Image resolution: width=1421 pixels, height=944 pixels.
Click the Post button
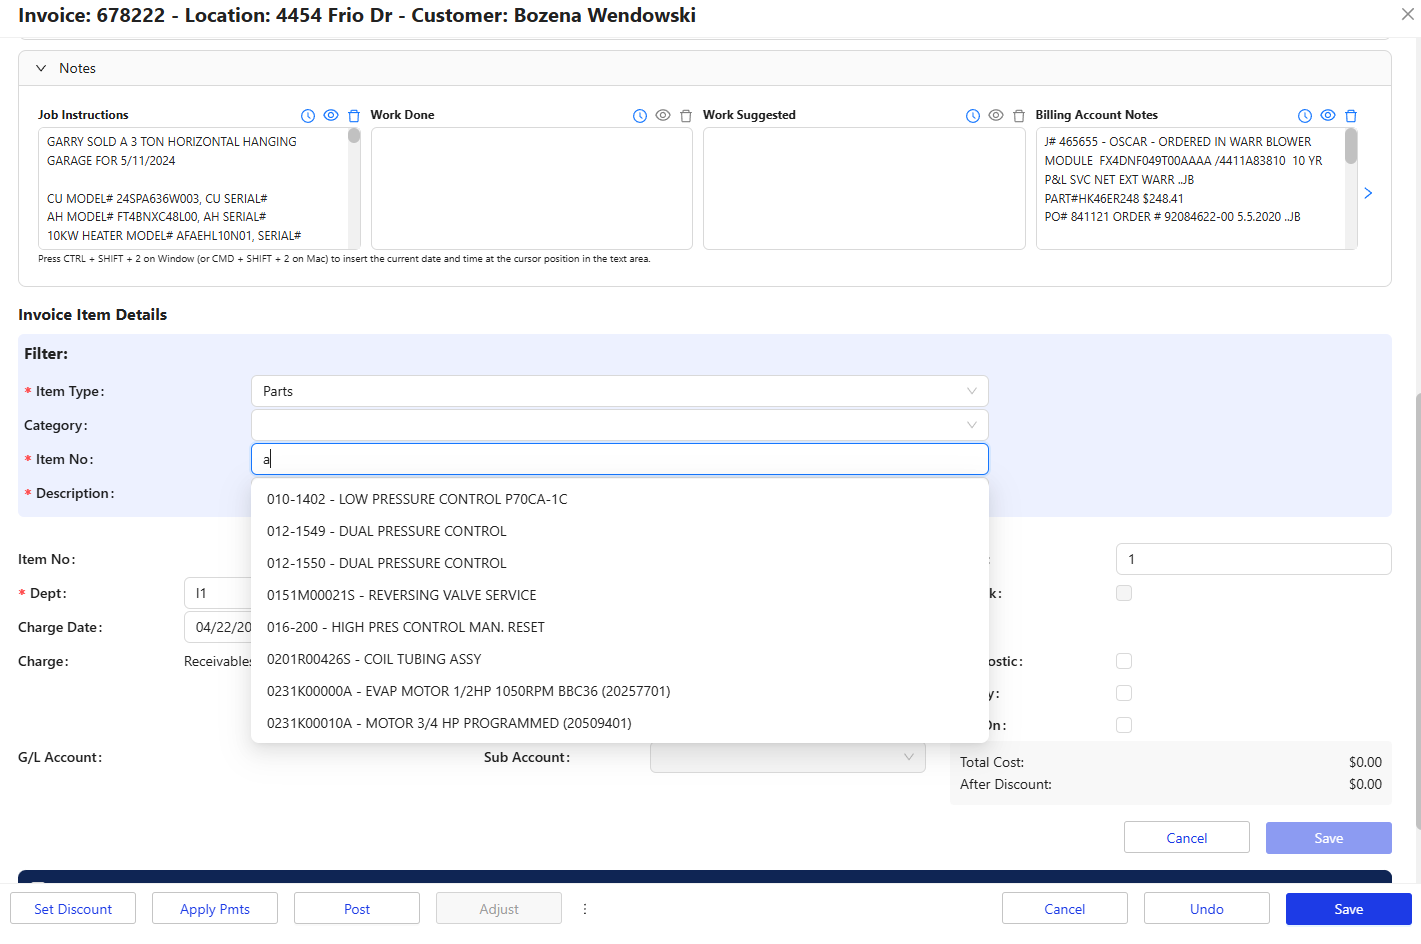[x=357, y=909]
